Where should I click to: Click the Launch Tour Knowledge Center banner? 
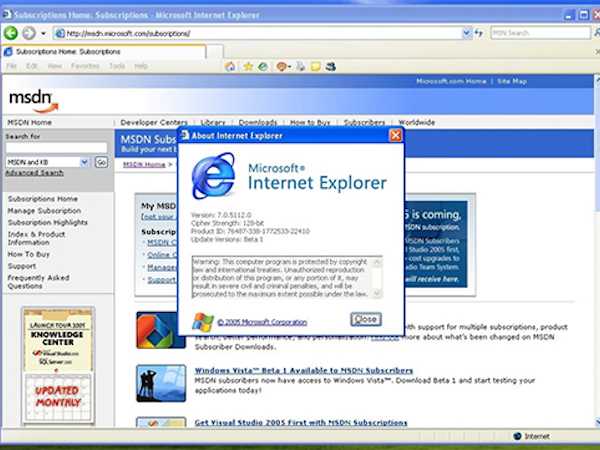click(x=58, y=366)
